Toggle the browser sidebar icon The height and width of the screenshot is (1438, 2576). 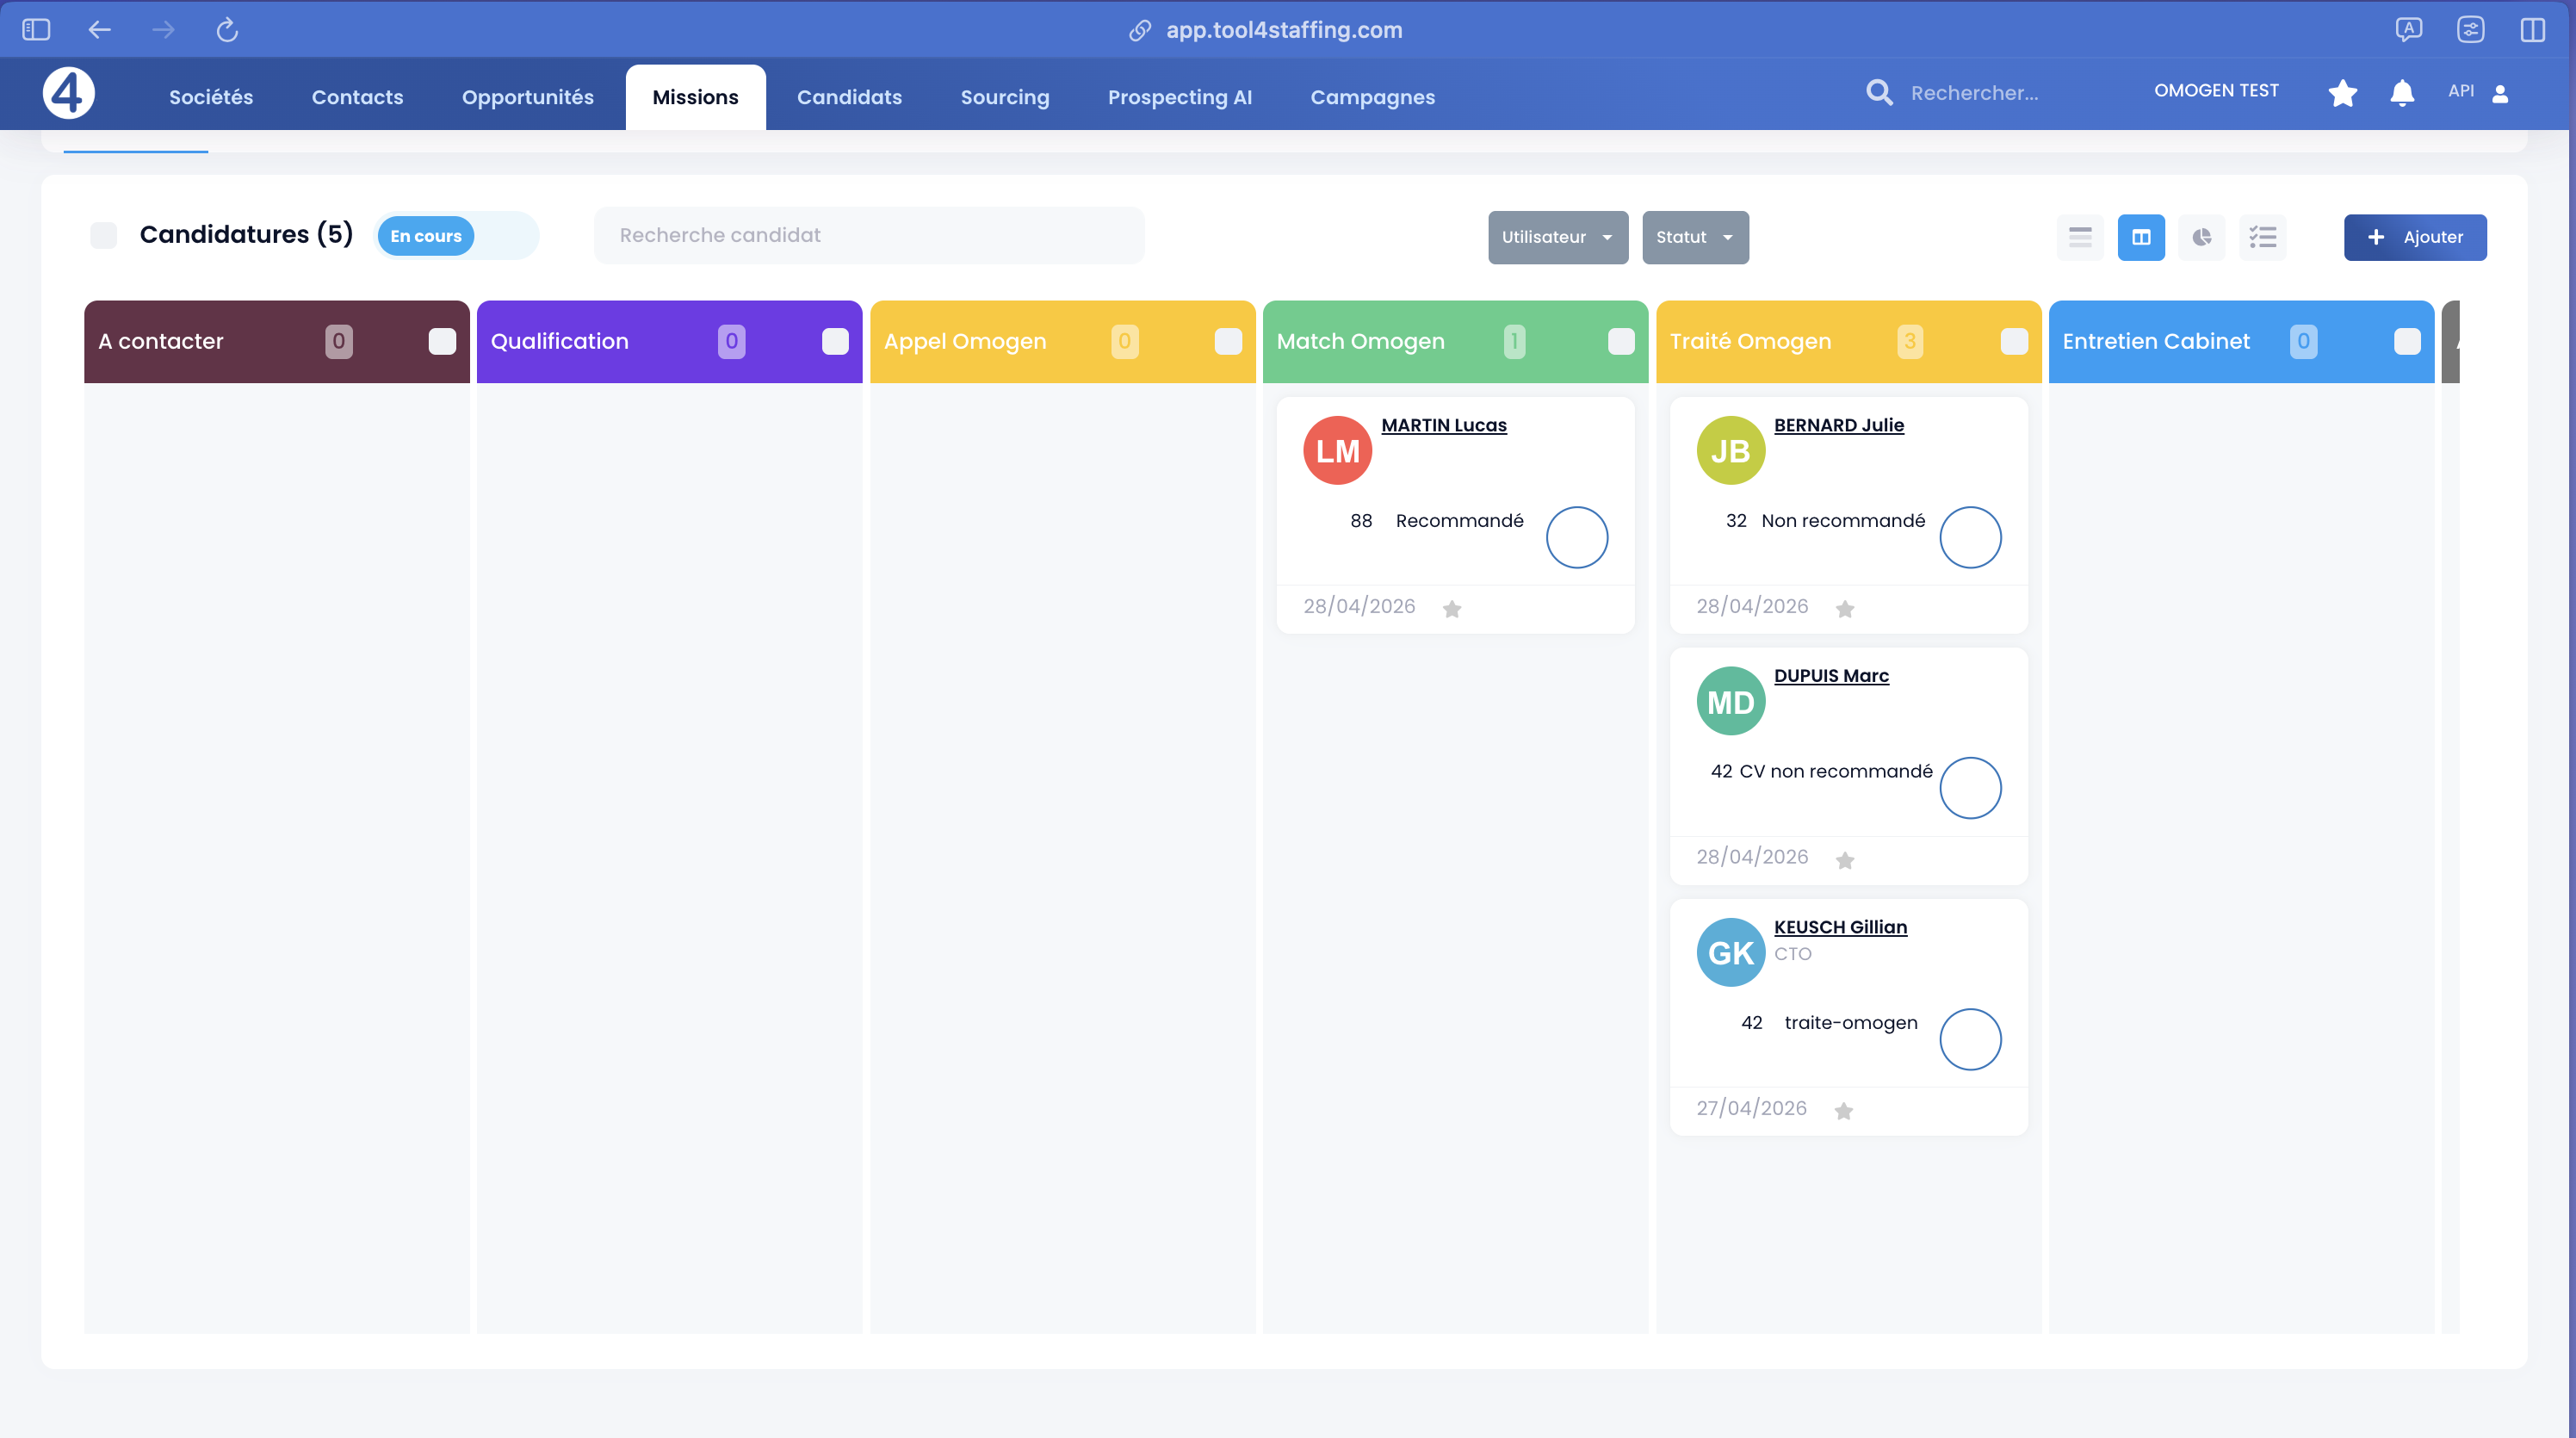36,30
